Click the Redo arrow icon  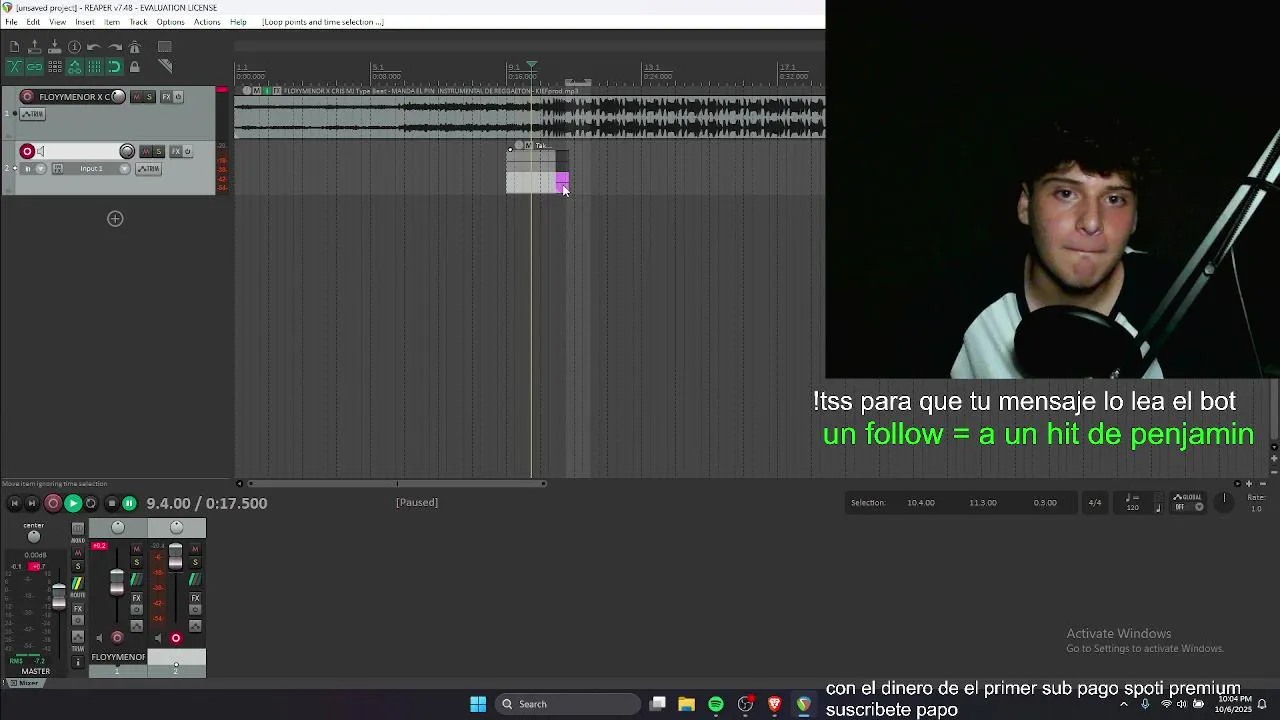pos(114,47)
